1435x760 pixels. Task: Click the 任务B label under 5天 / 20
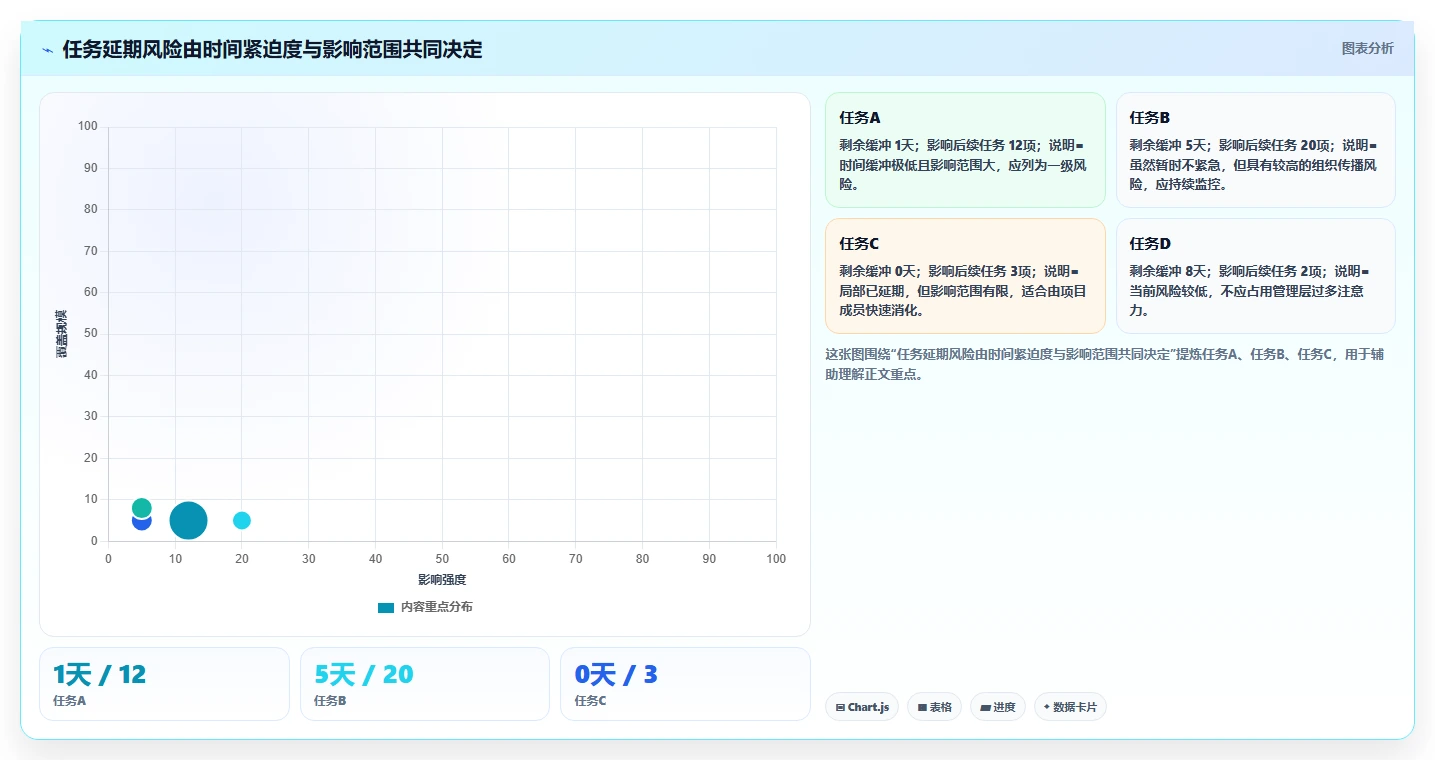pos(330,701)
